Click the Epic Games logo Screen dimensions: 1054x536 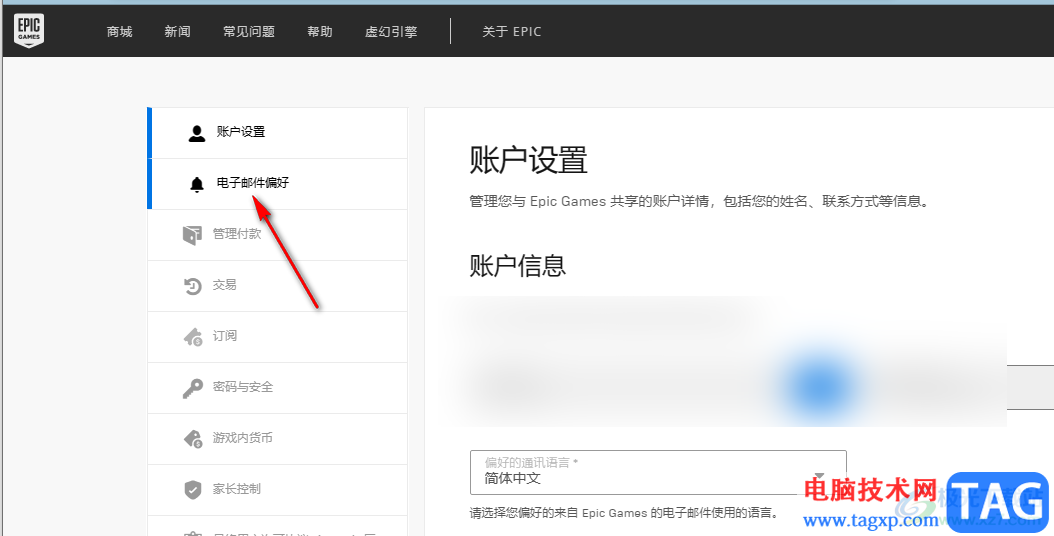[29, 31]
